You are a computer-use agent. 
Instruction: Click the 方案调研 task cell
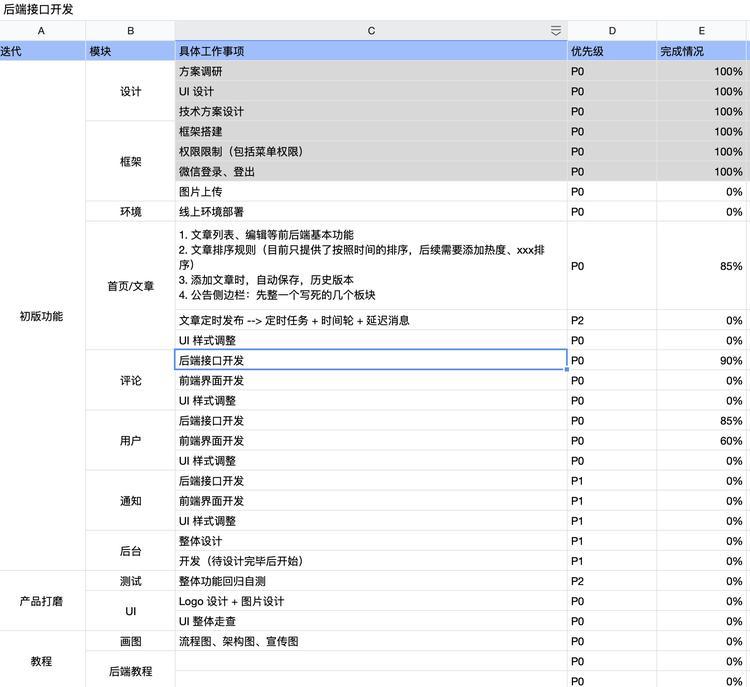point(370,72)
